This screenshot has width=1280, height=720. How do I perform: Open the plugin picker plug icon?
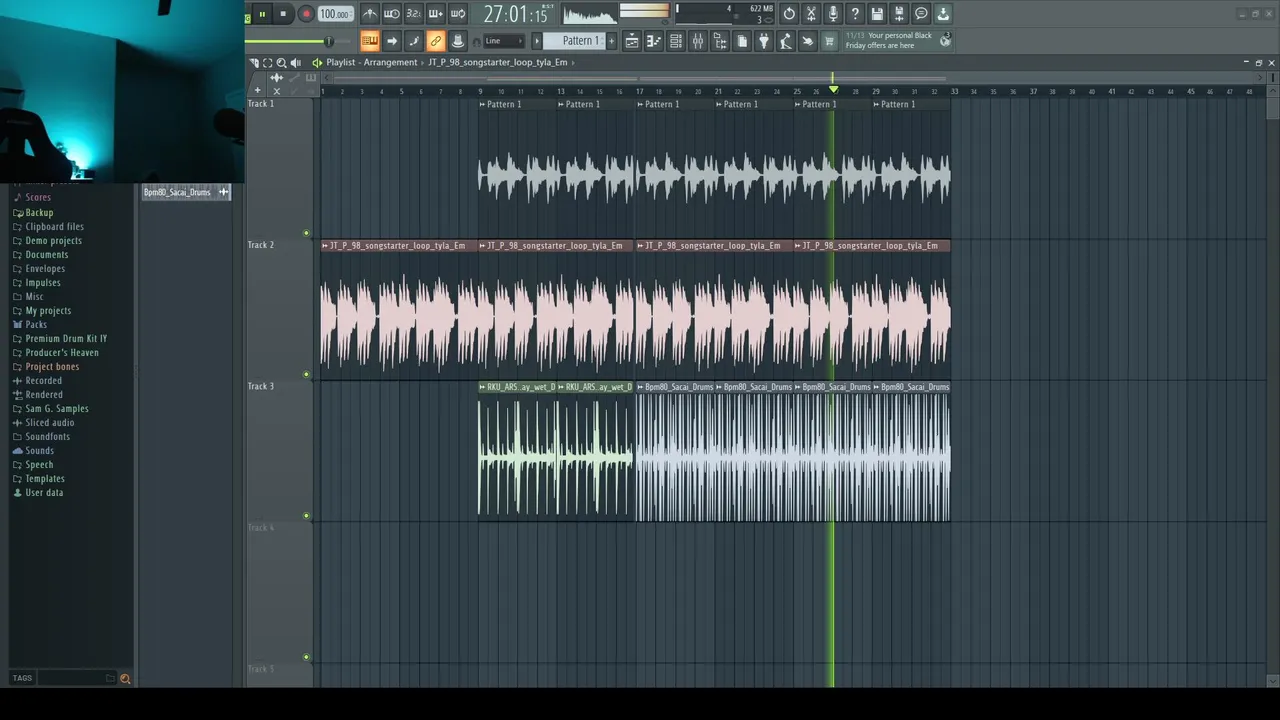(x=764, y=41)
